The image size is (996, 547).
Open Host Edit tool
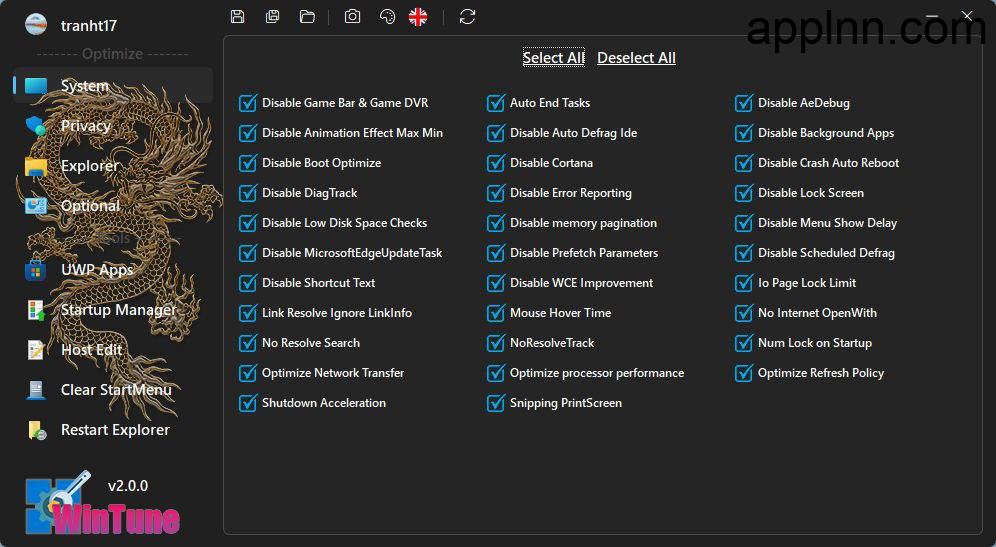pos(113,350)
